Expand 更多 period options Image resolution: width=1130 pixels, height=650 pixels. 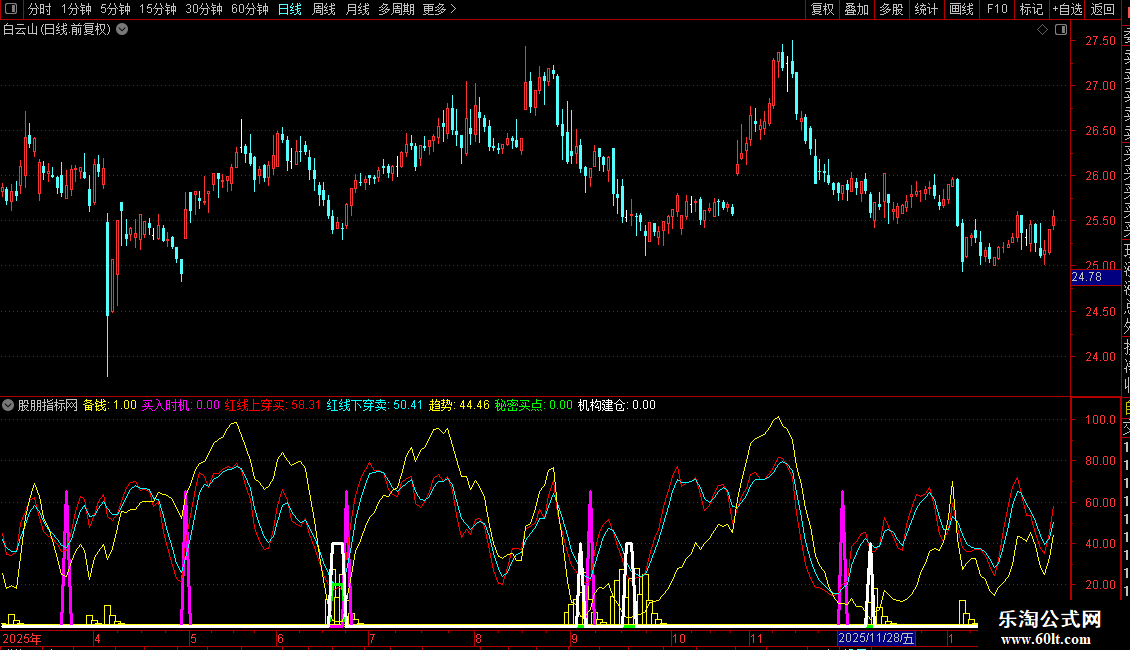(439, 9)
